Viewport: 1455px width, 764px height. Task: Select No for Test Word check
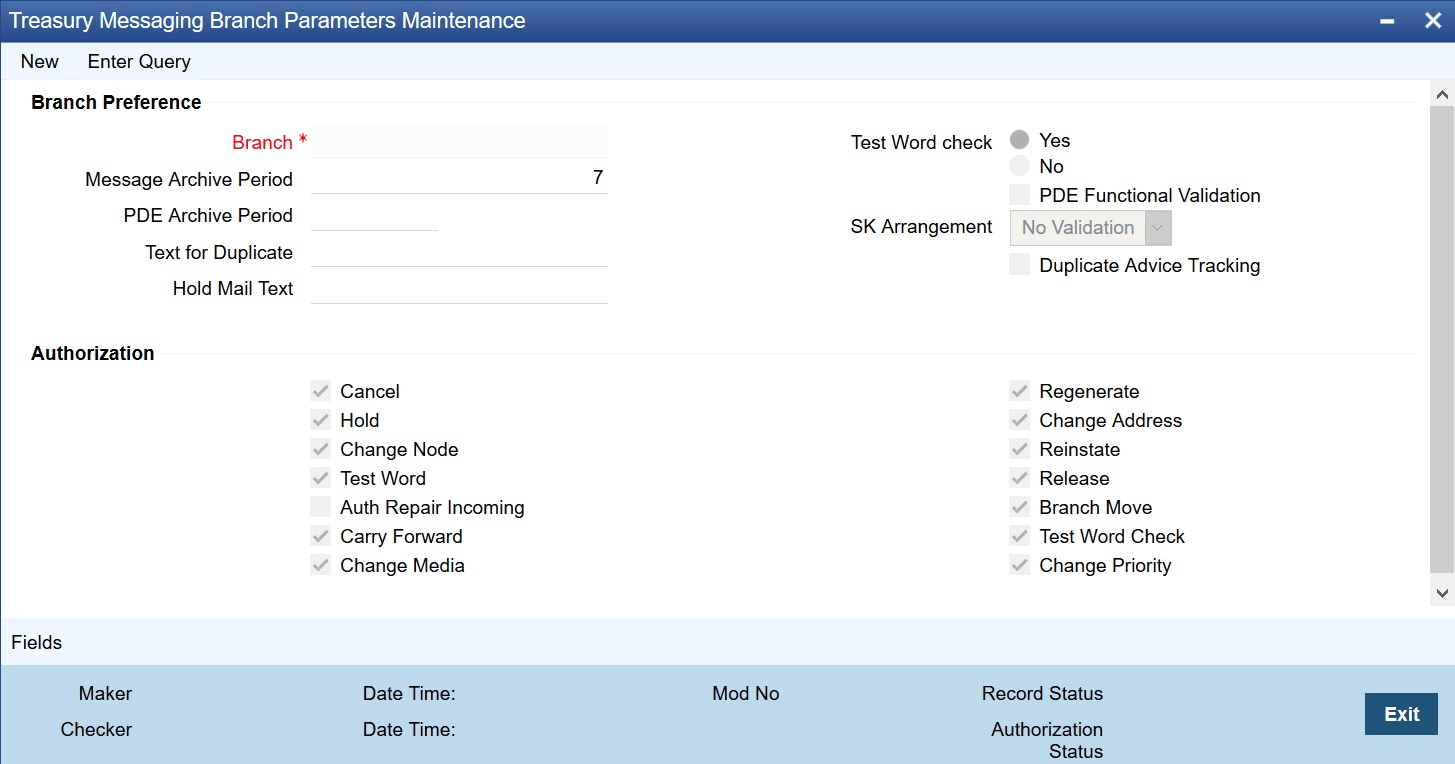1019,166
